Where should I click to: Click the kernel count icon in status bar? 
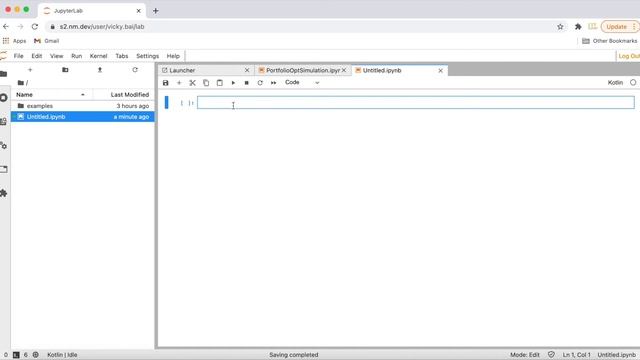click(36, 355)
